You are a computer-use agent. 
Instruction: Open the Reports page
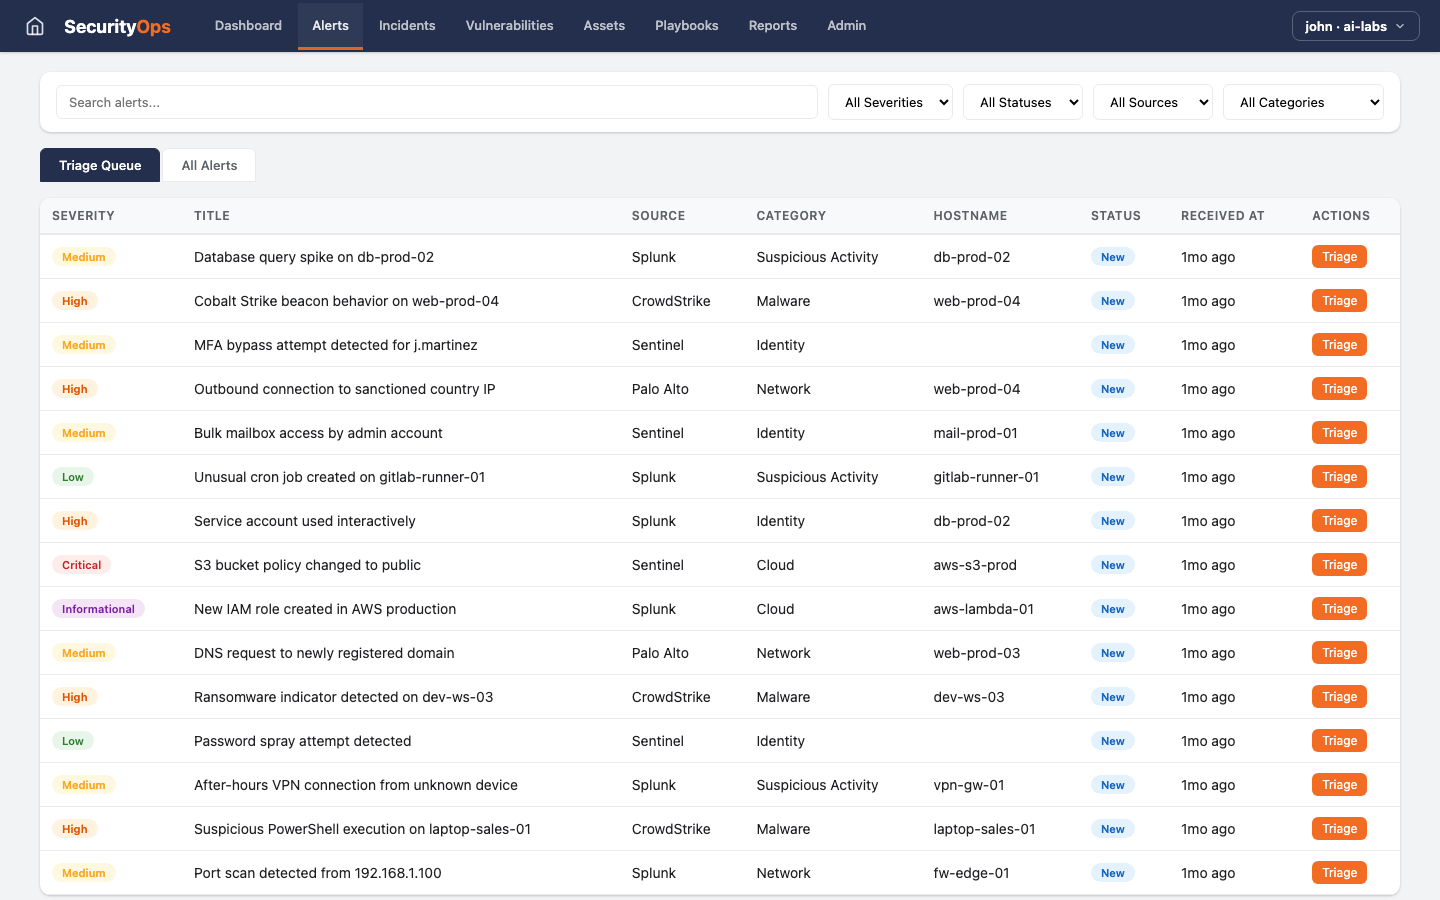pyautogui.click(x=772, y=25)
